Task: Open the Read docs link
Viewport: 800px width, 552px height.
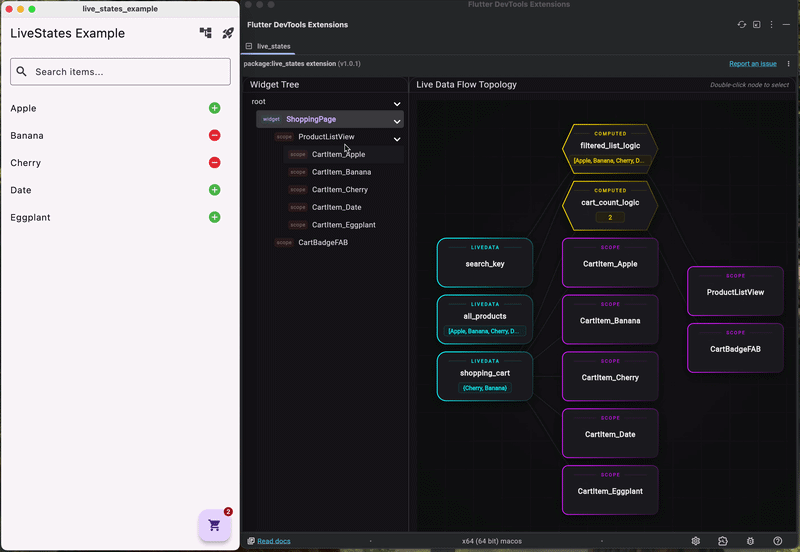Action: pyautogui.click(x=274, y=541)
